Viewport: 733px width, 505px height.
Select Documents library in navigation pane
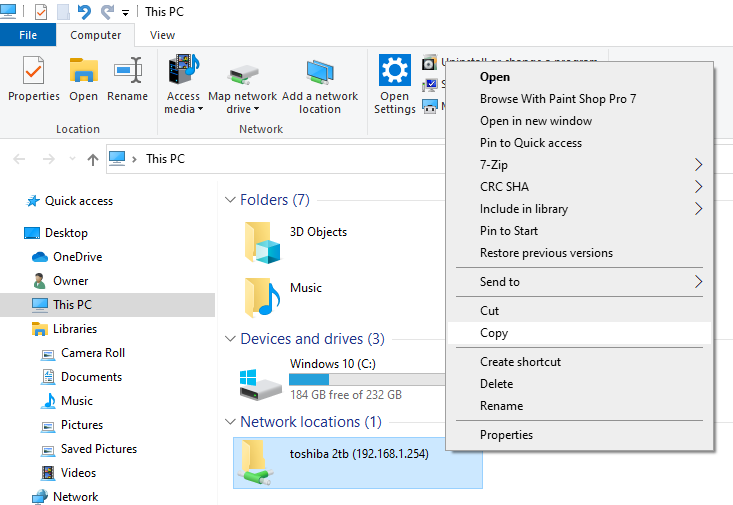click(x=91, y=377)
